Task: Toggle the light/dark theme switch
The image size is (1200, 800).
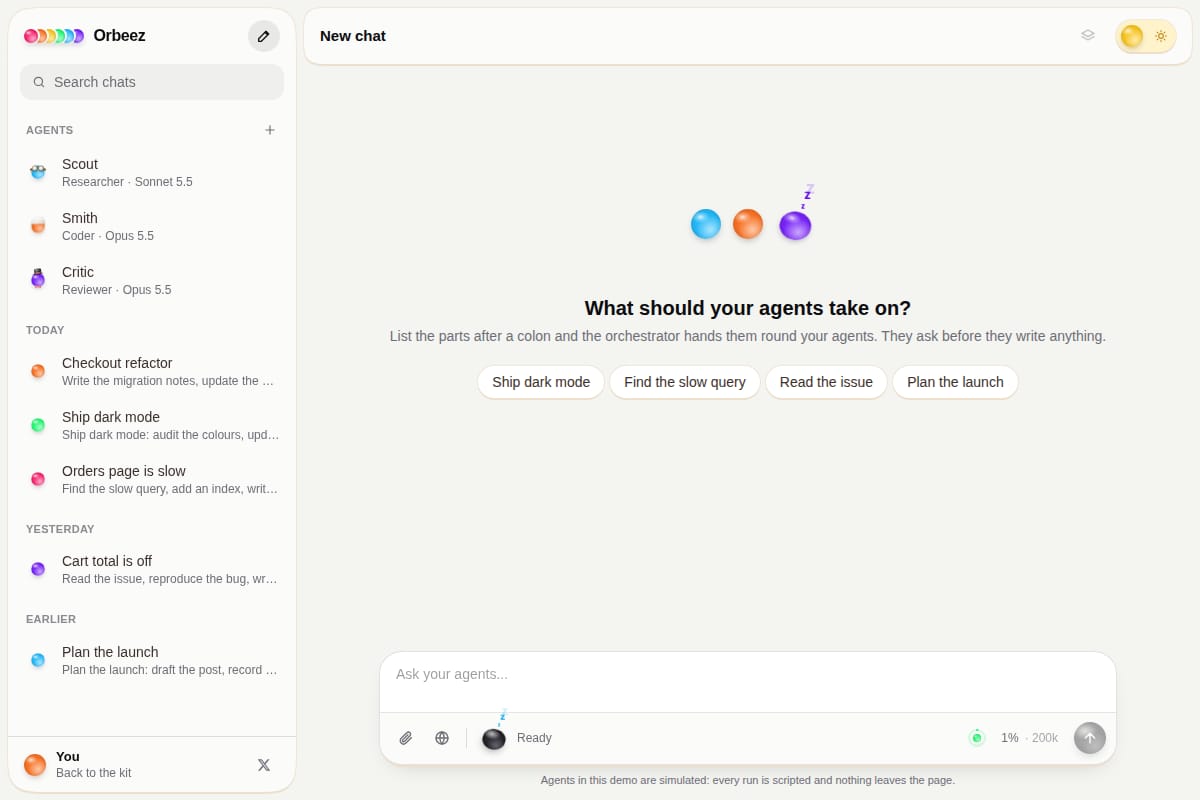Action: click(x=1146, y=36)
